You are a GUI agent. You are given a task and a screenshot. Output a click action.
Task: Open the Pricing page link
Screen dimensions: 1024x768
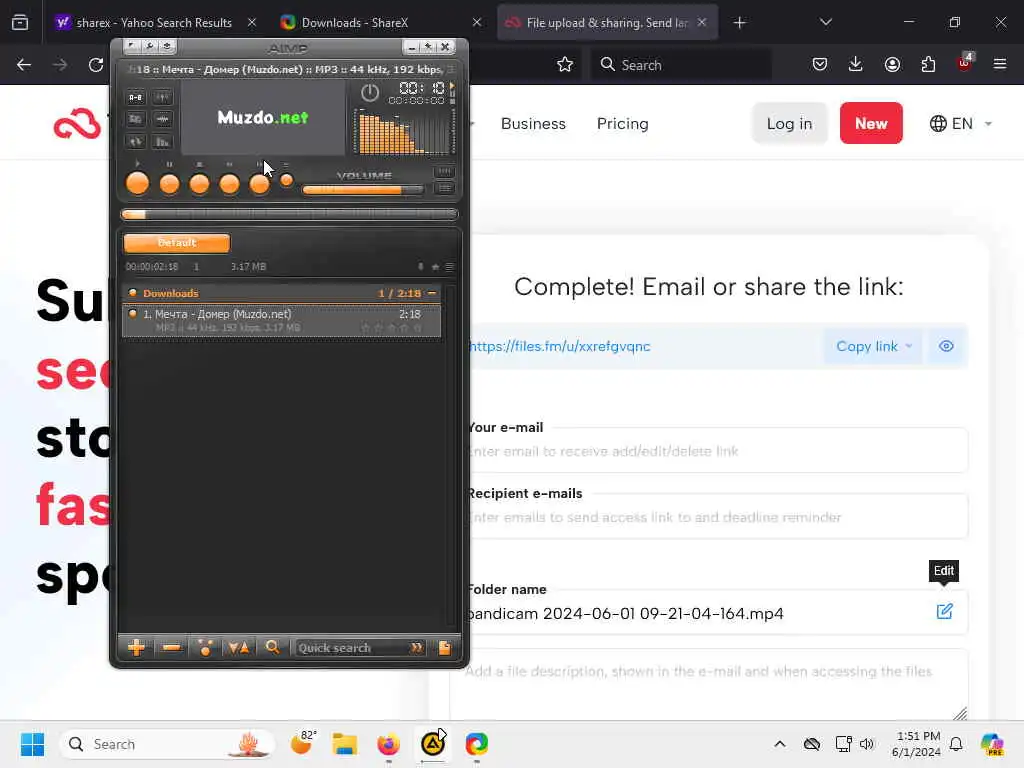(x=622, y=123)
